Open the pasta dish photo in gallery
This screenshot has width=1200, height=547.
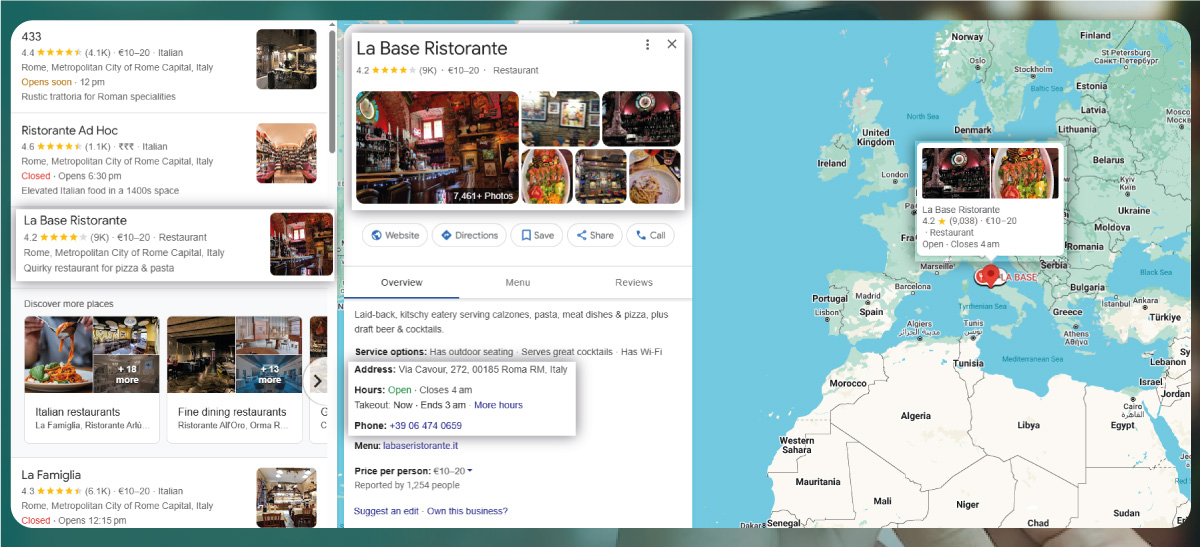pyautogui.click(x=655, y=177)
